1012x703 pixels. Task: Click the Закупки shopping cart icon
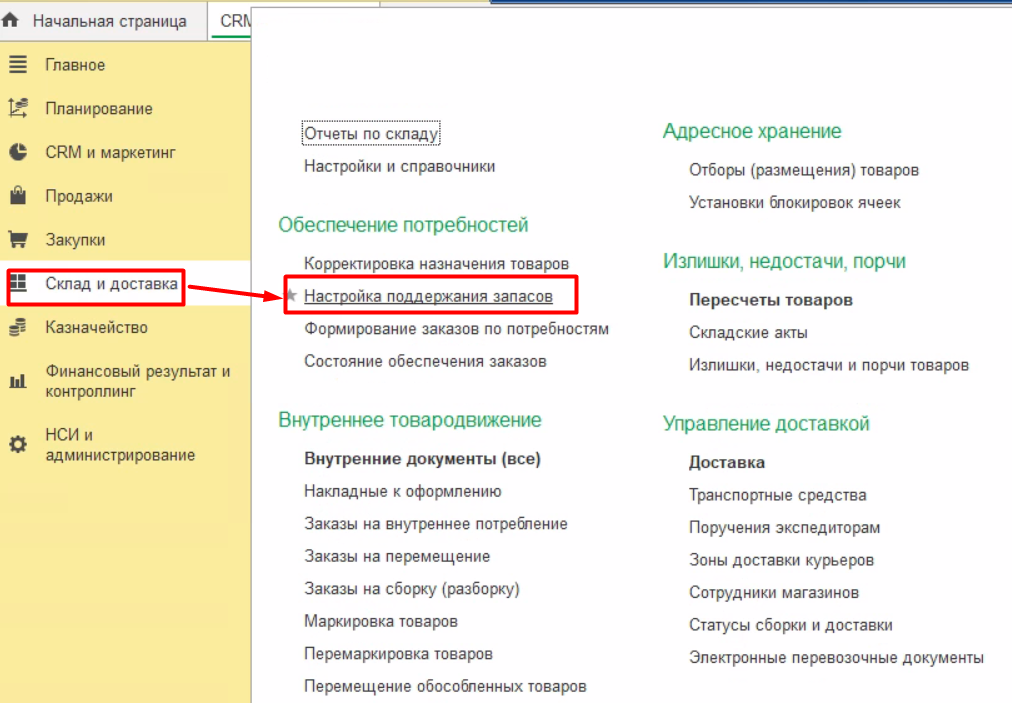[17, 240]
